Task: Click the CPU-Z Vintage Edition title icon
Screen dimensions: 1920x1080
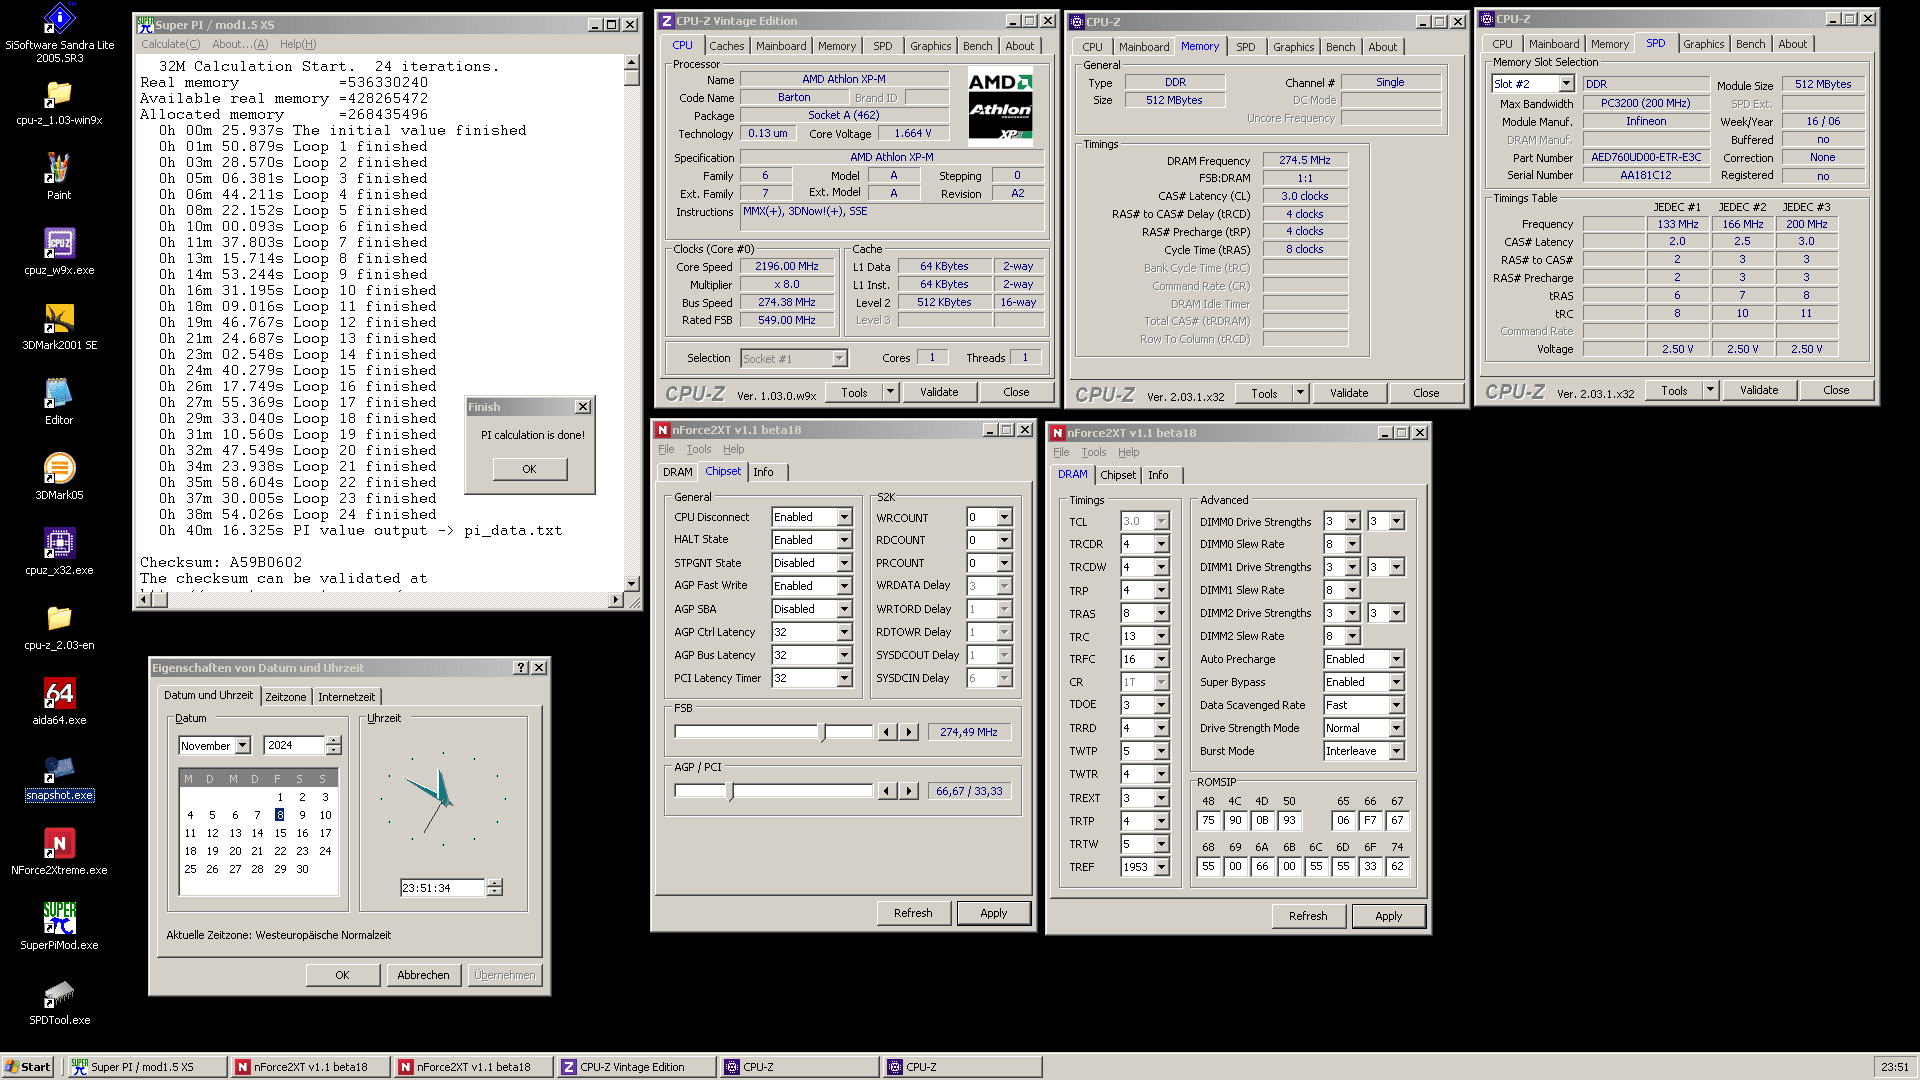Action: click(x=667, y=21)
